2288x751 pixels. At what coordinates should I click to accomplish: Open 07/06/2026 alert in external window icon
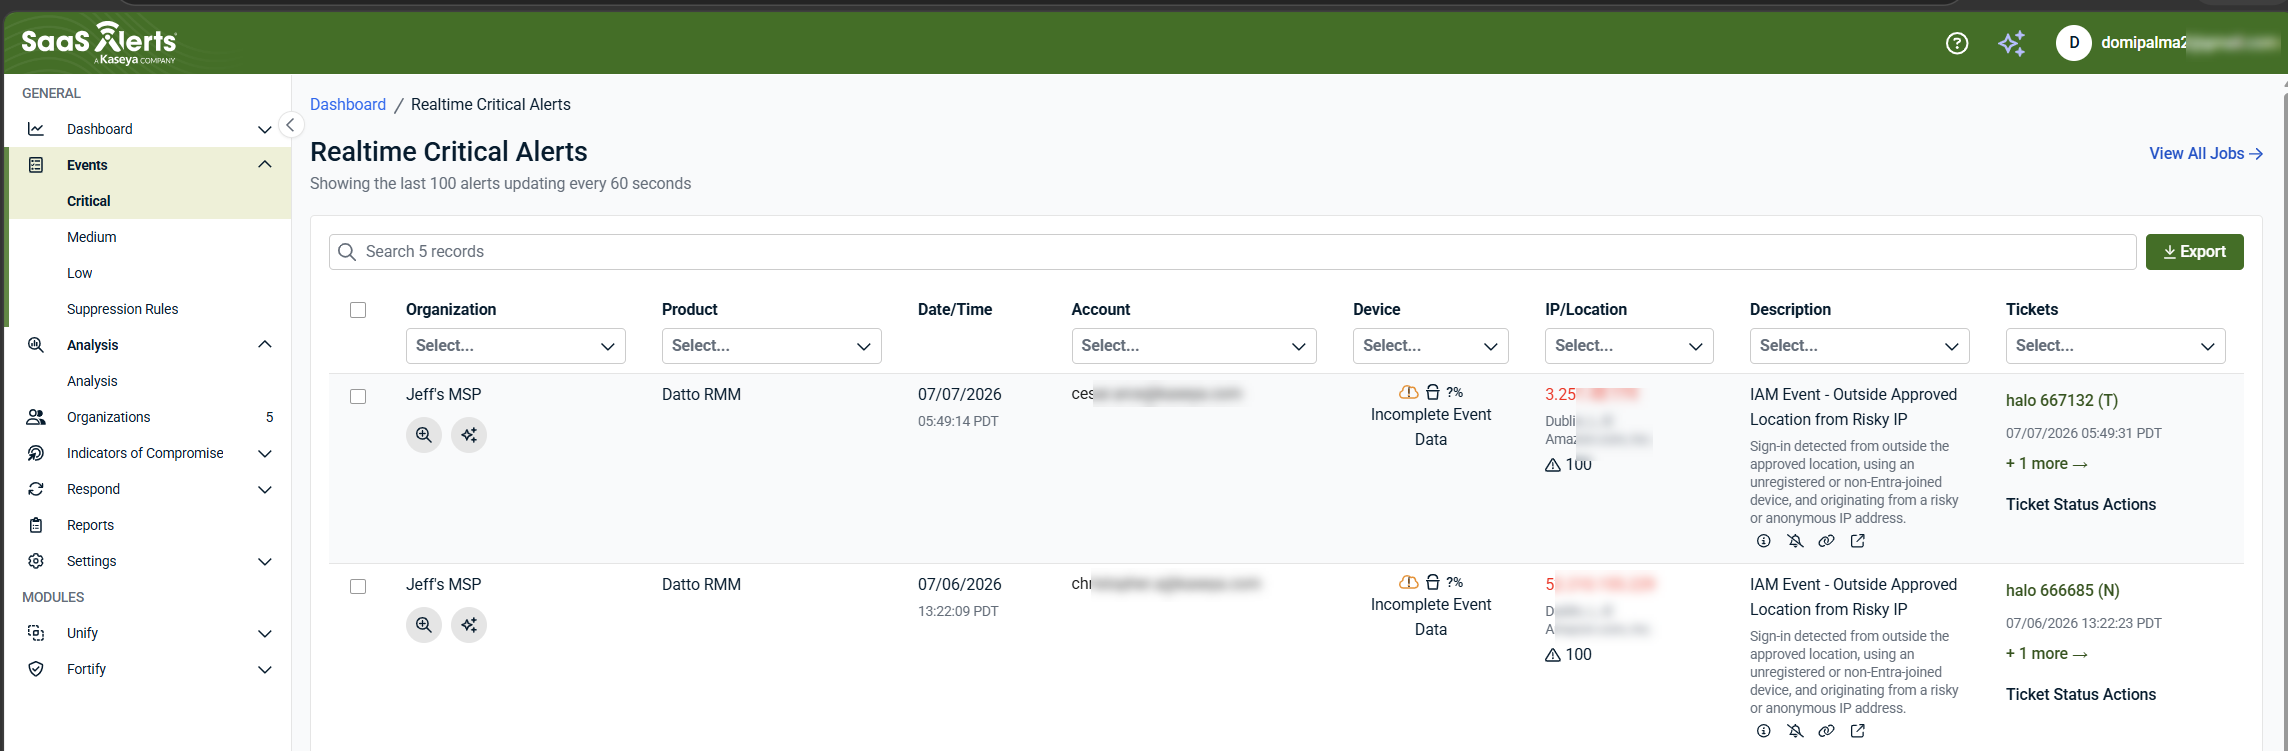(x=1858, y=731)
